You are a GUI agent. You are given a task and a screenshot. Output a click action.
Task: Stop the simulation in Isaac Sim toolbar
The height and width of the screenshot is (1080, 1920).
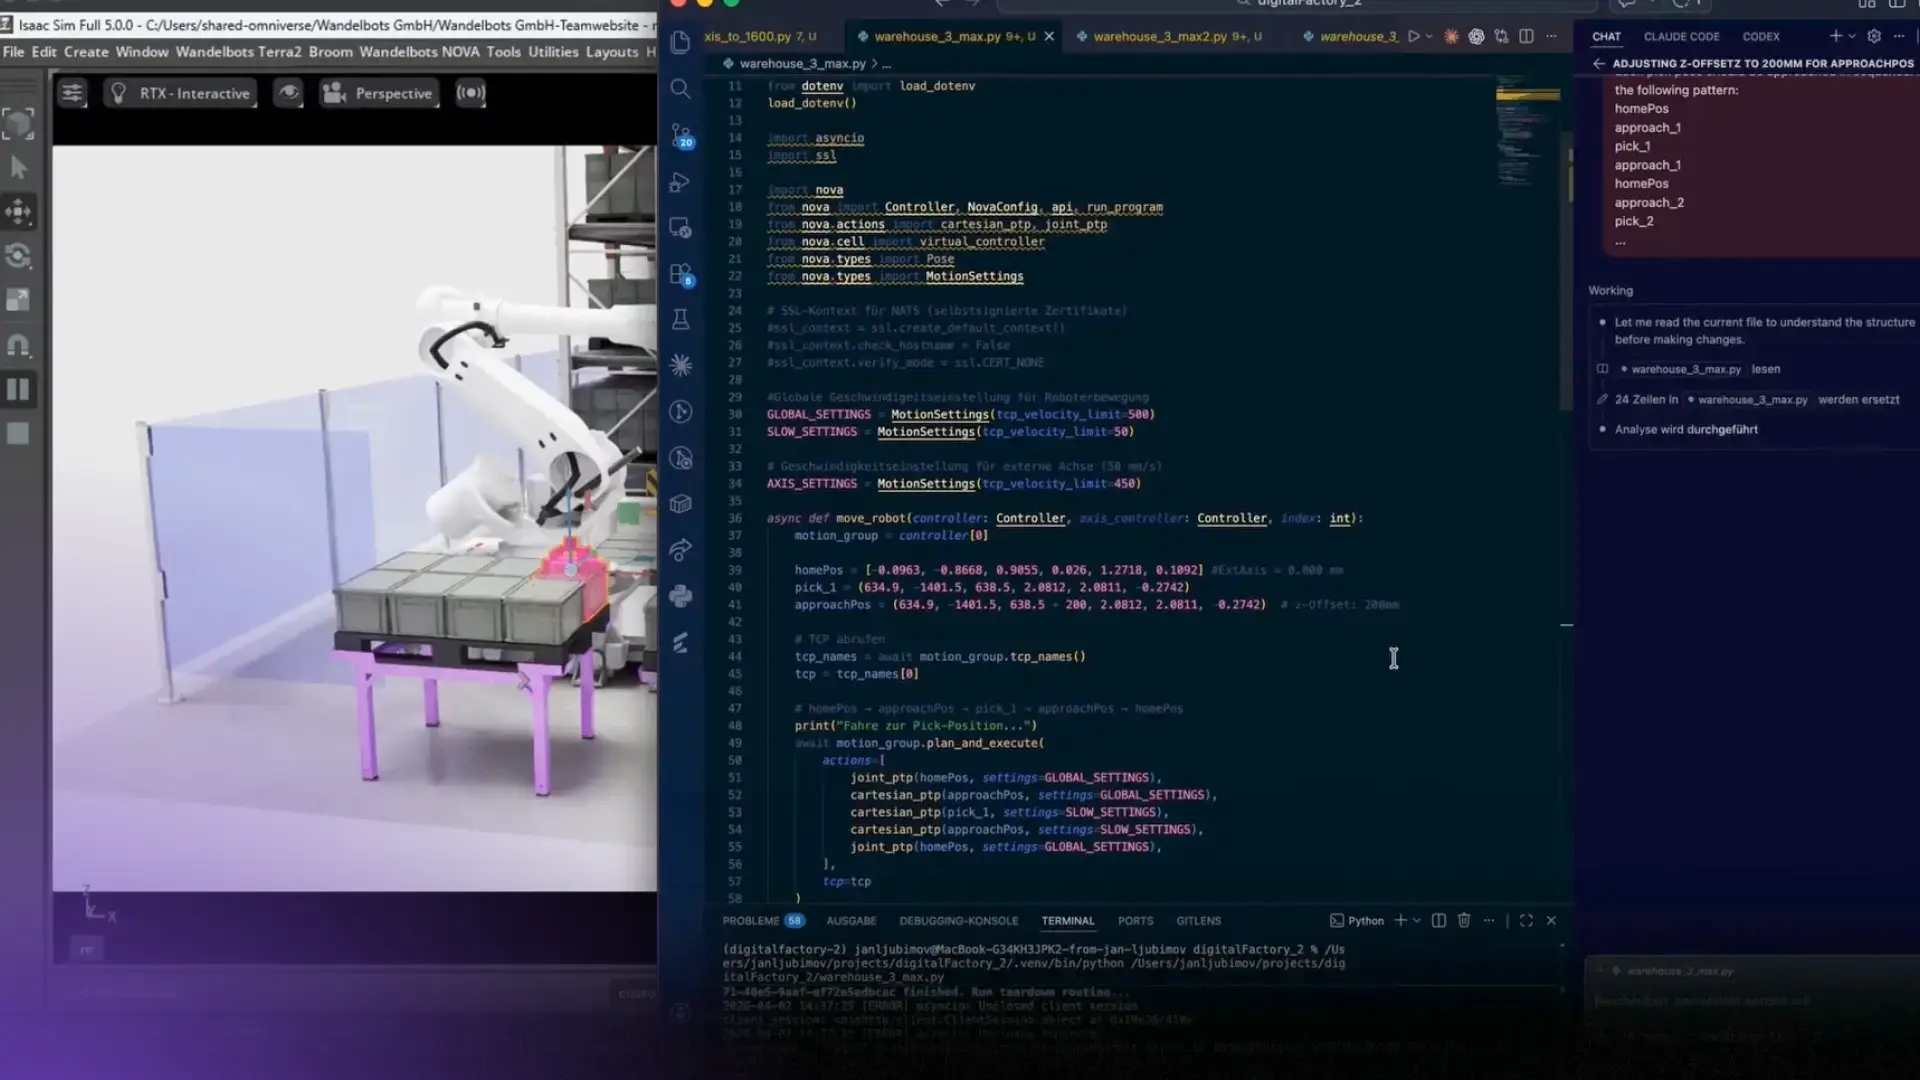pos(18,433)
